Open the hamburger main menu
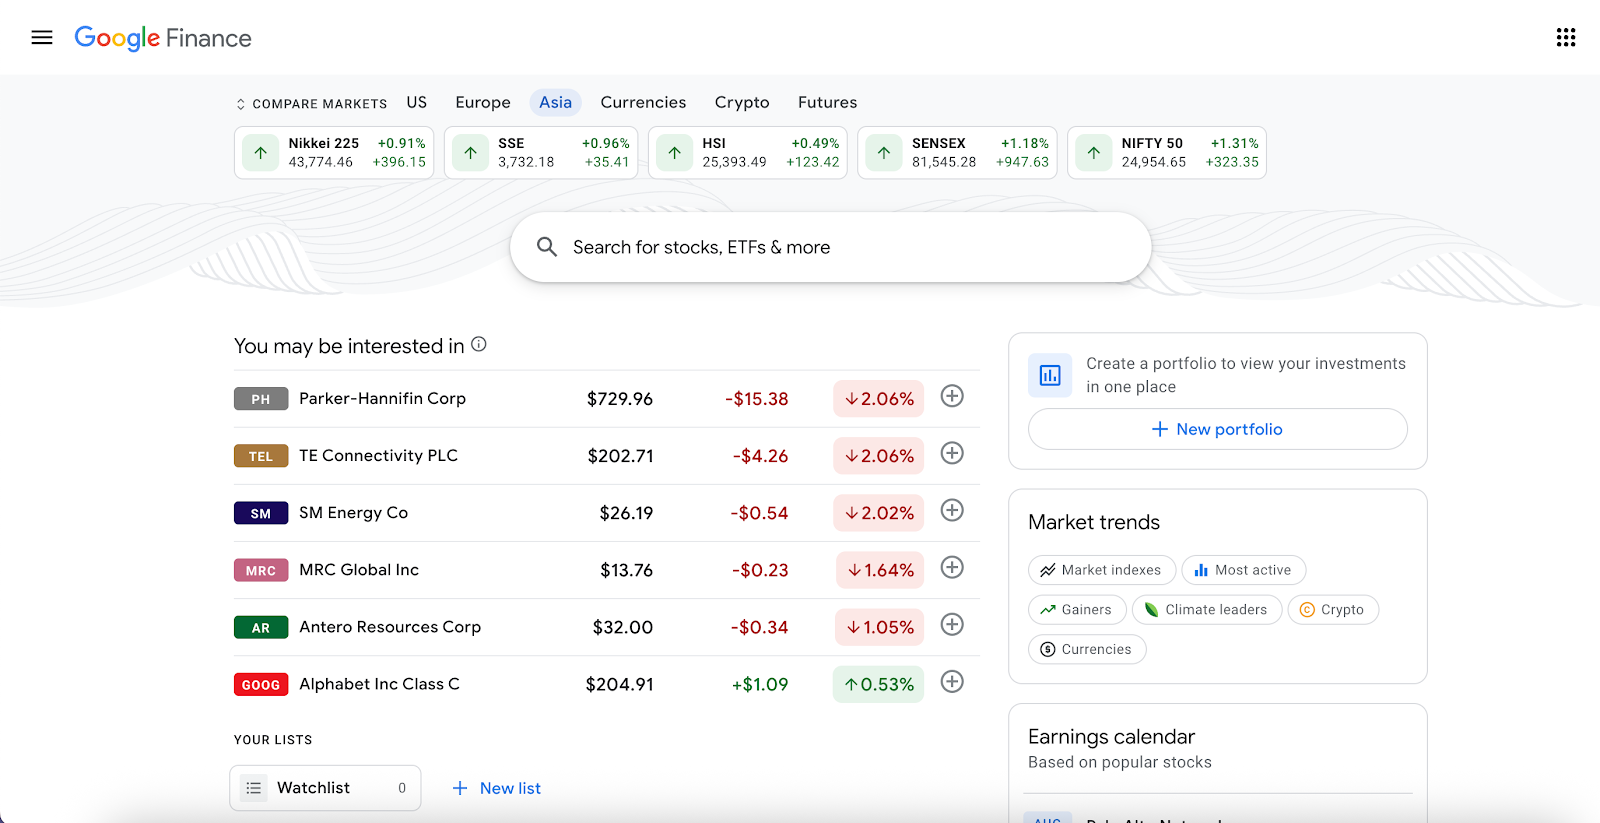The width and height of the screenshot is (1600, 823). point(42,38)
